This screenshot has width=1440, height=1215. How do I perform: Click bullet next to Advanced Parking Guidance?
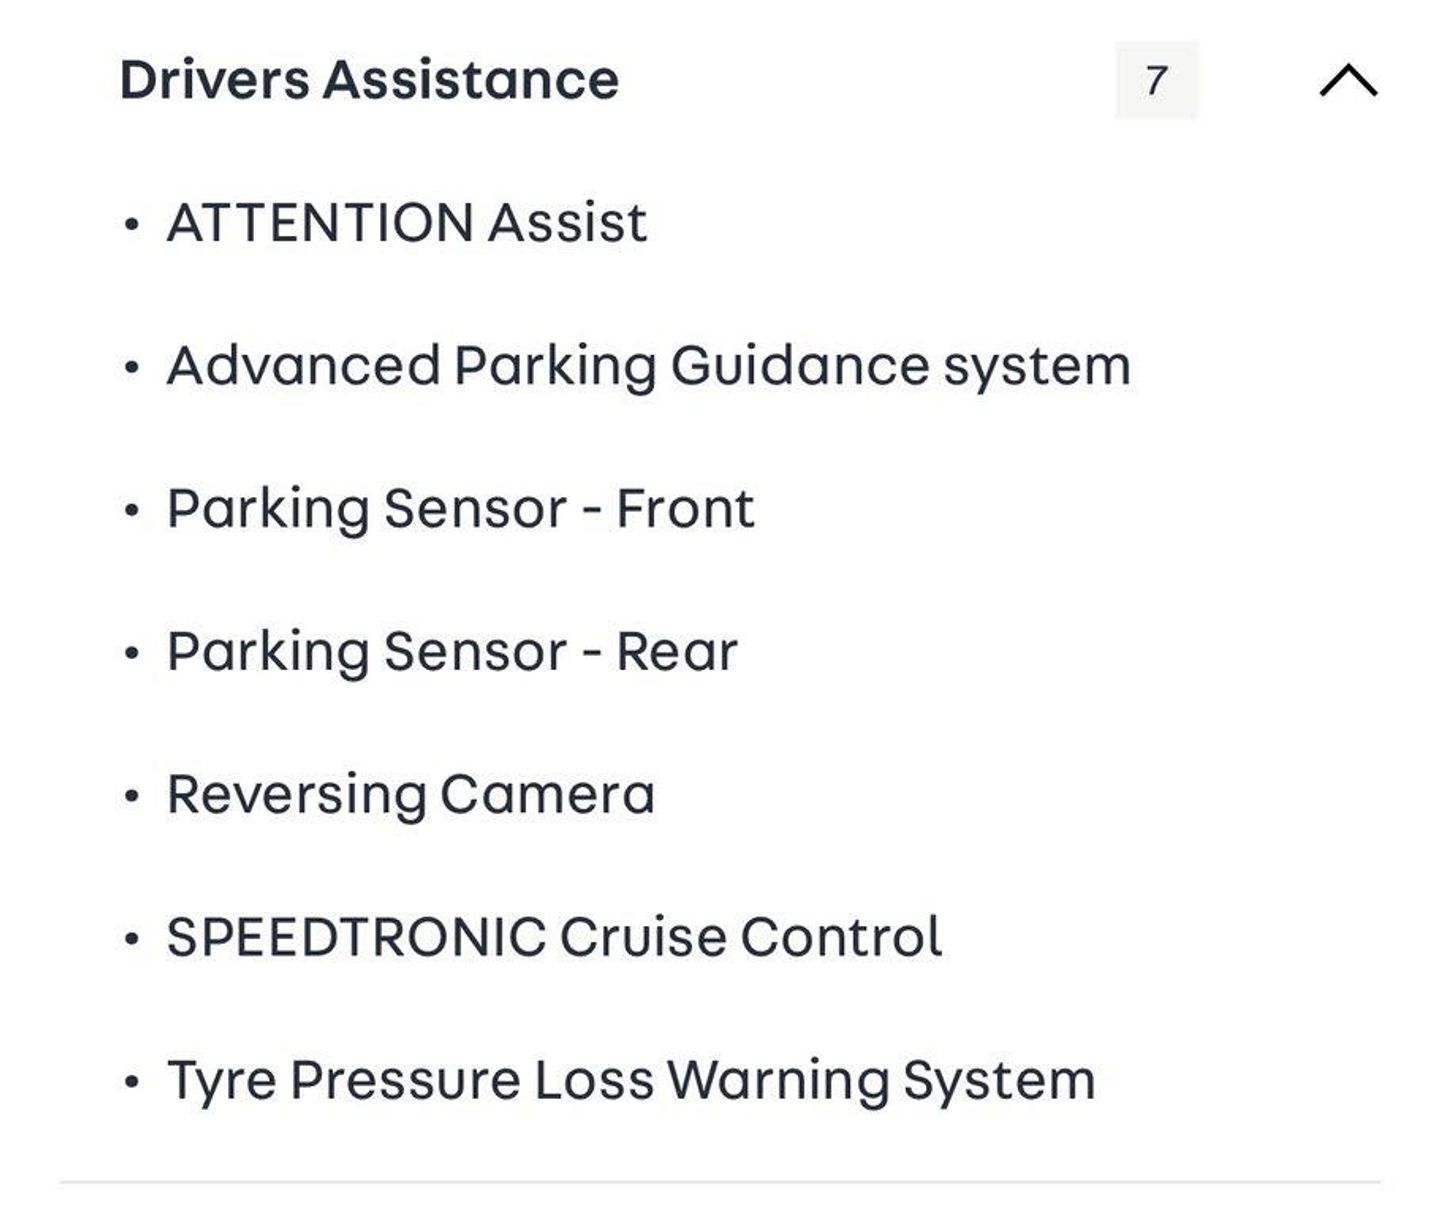tap(131, 367)
